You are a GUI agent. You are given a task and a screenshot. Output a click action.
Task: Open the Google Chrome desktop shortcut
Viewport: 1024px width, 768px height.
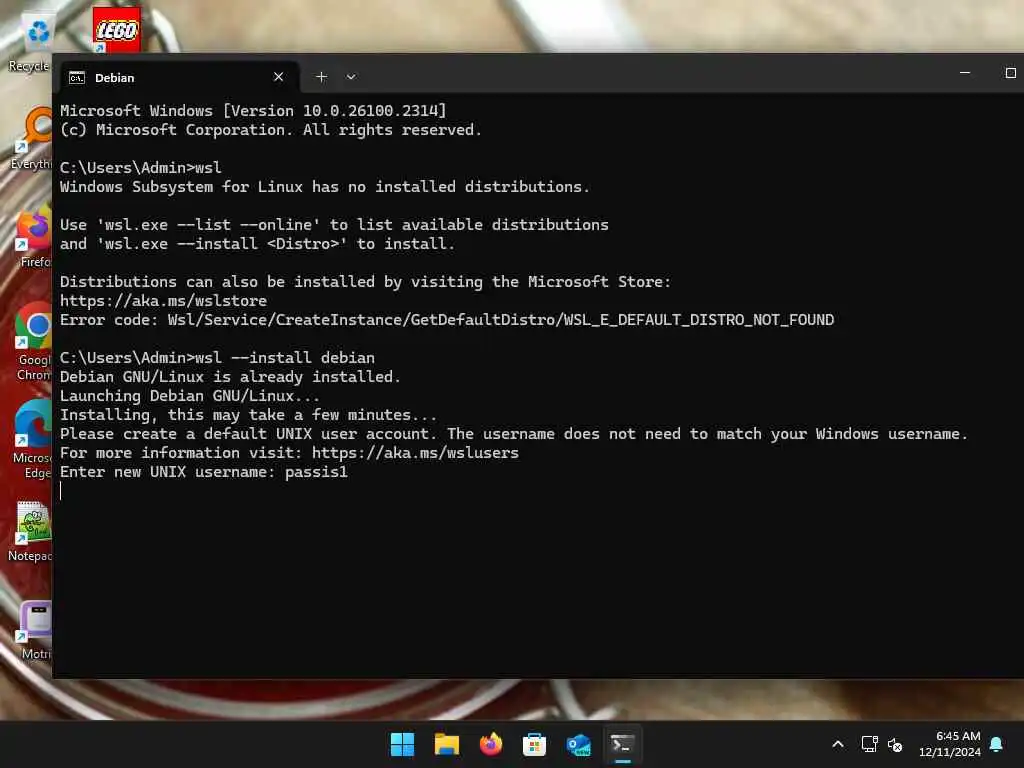click(x=33, y=341)
